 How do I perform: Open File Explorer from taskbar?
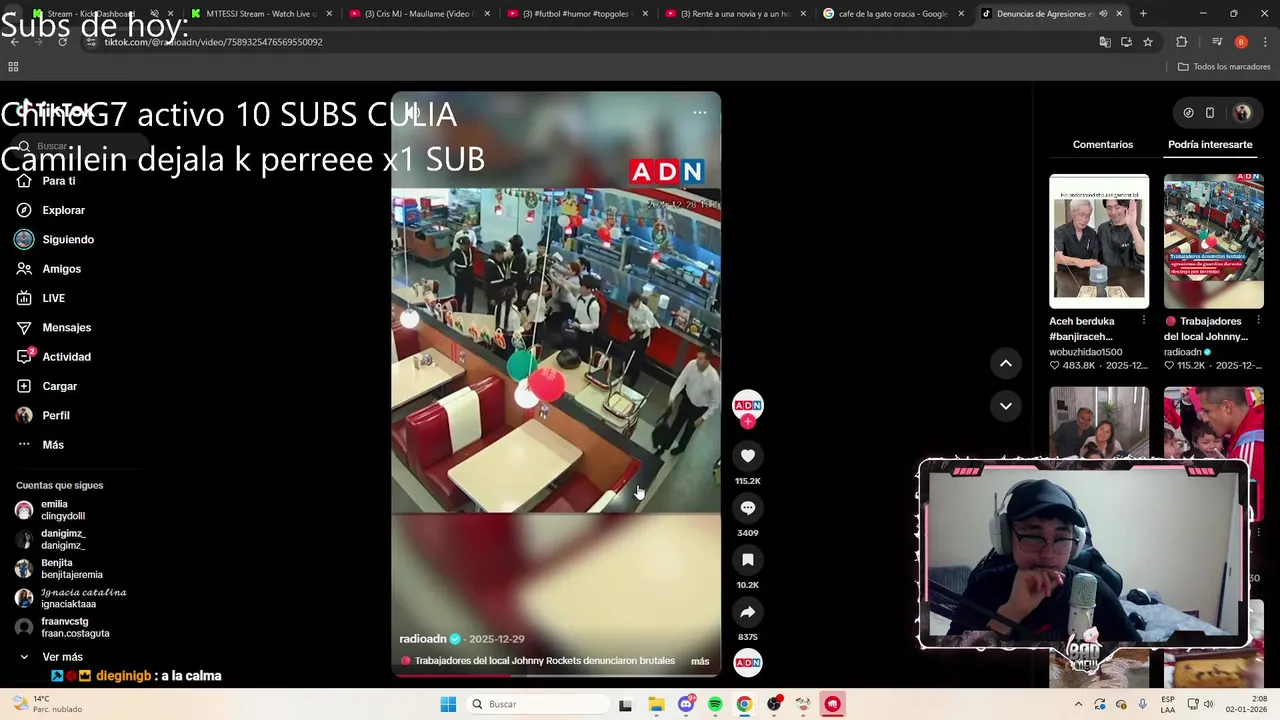tap(656, 704)
